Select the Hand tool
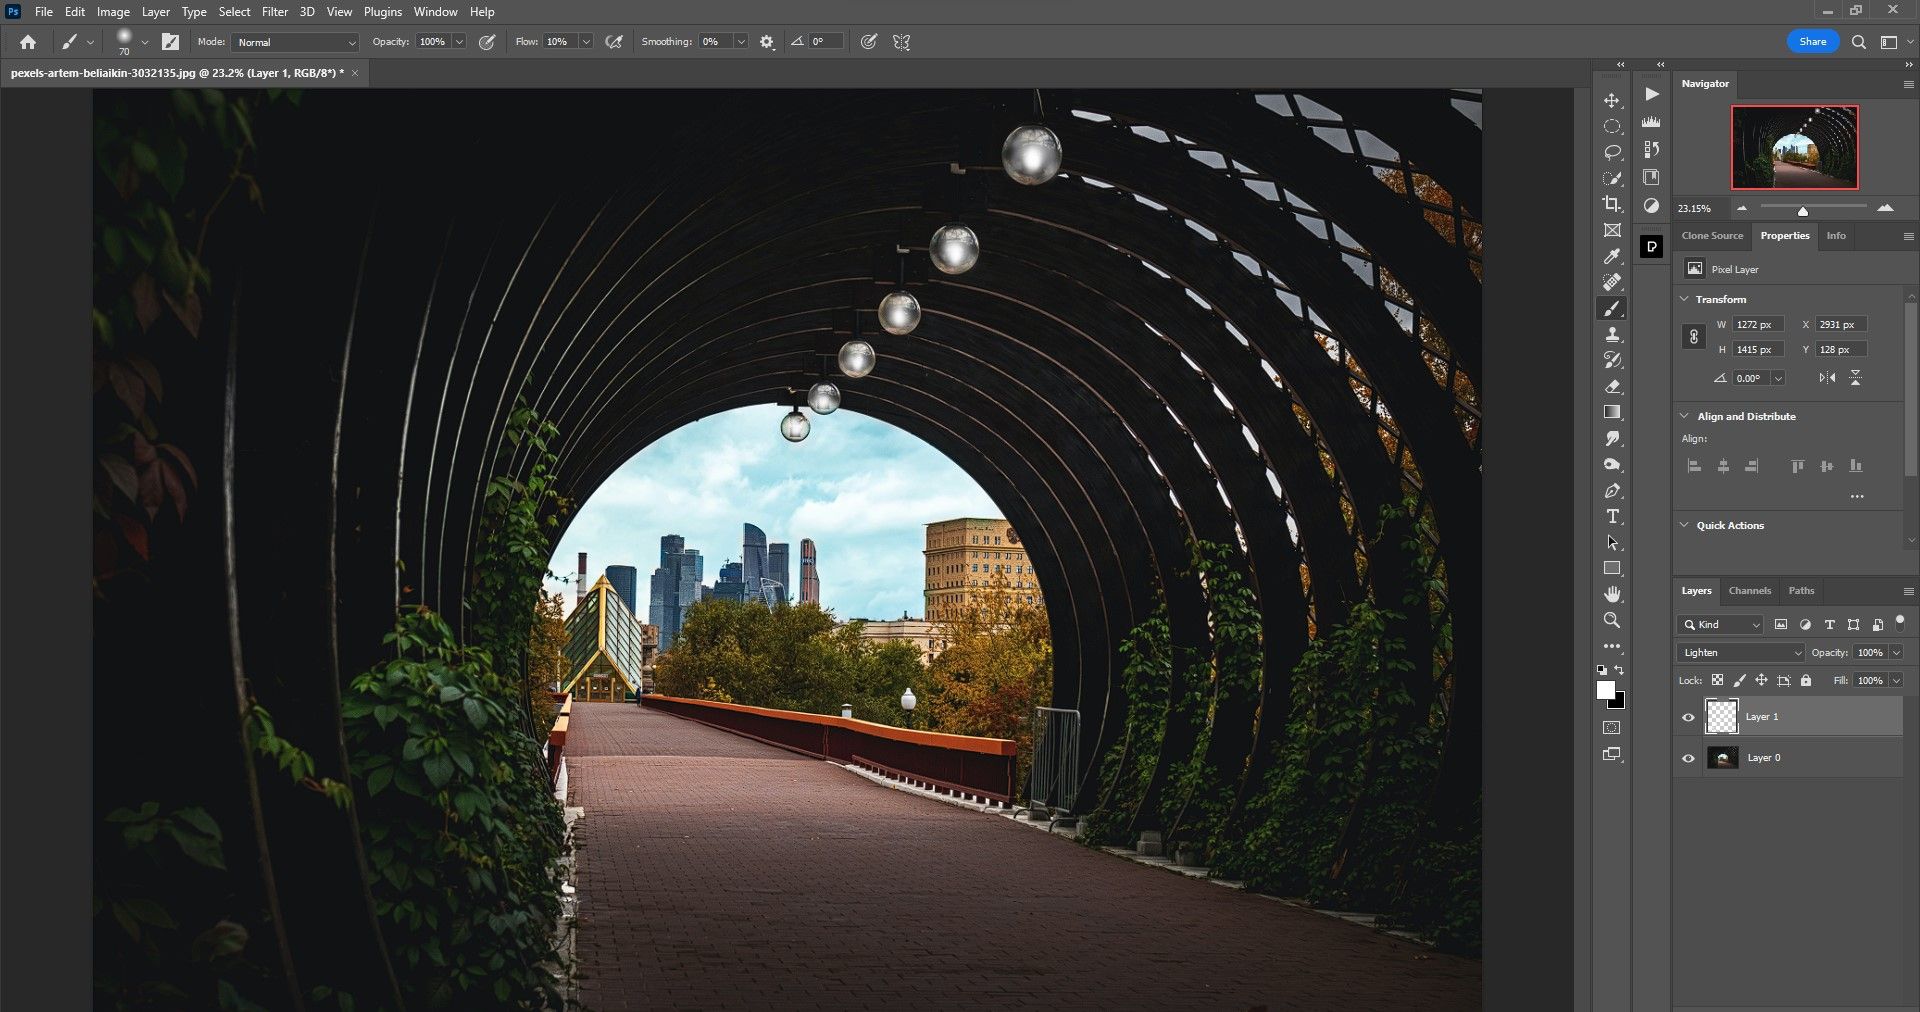1920x1012 pixels. pos(1612,594)
